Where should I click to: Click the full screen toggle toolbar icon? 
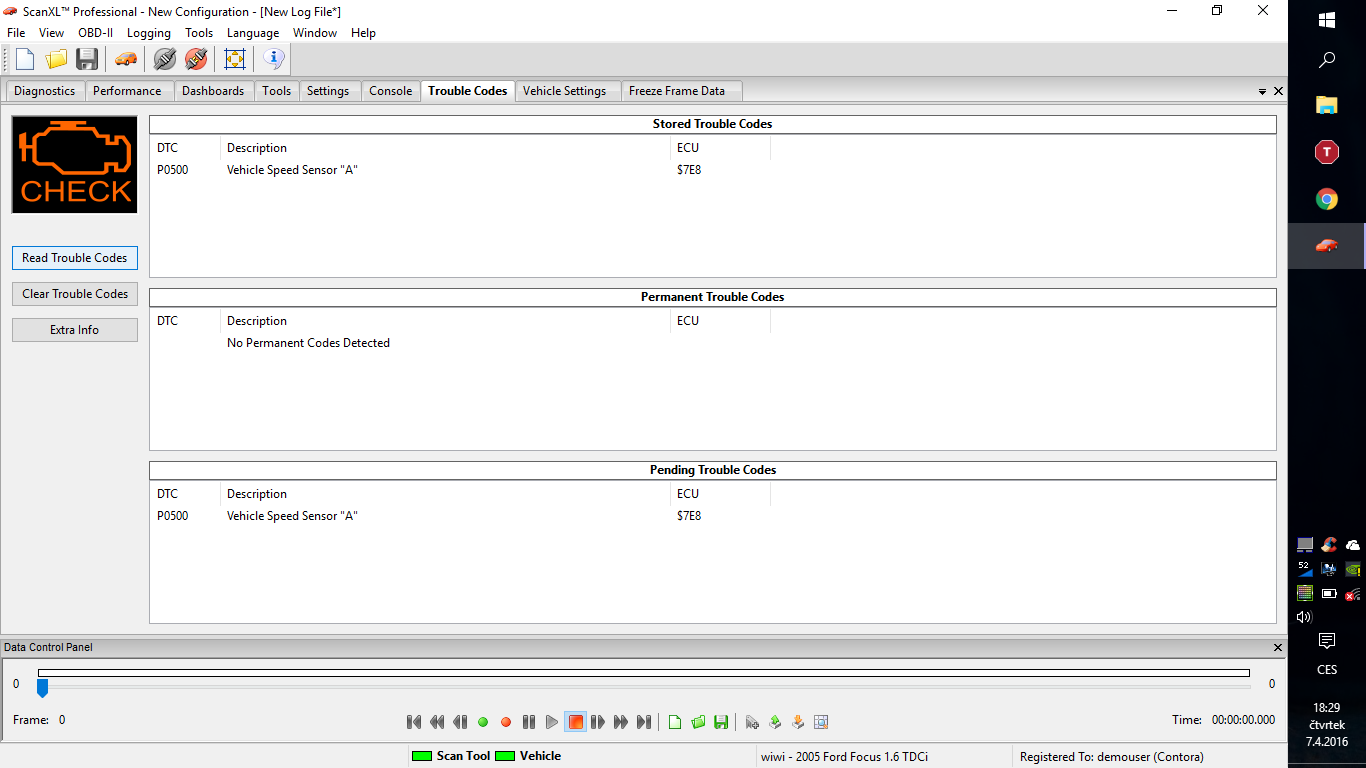[x=235, y=59]
